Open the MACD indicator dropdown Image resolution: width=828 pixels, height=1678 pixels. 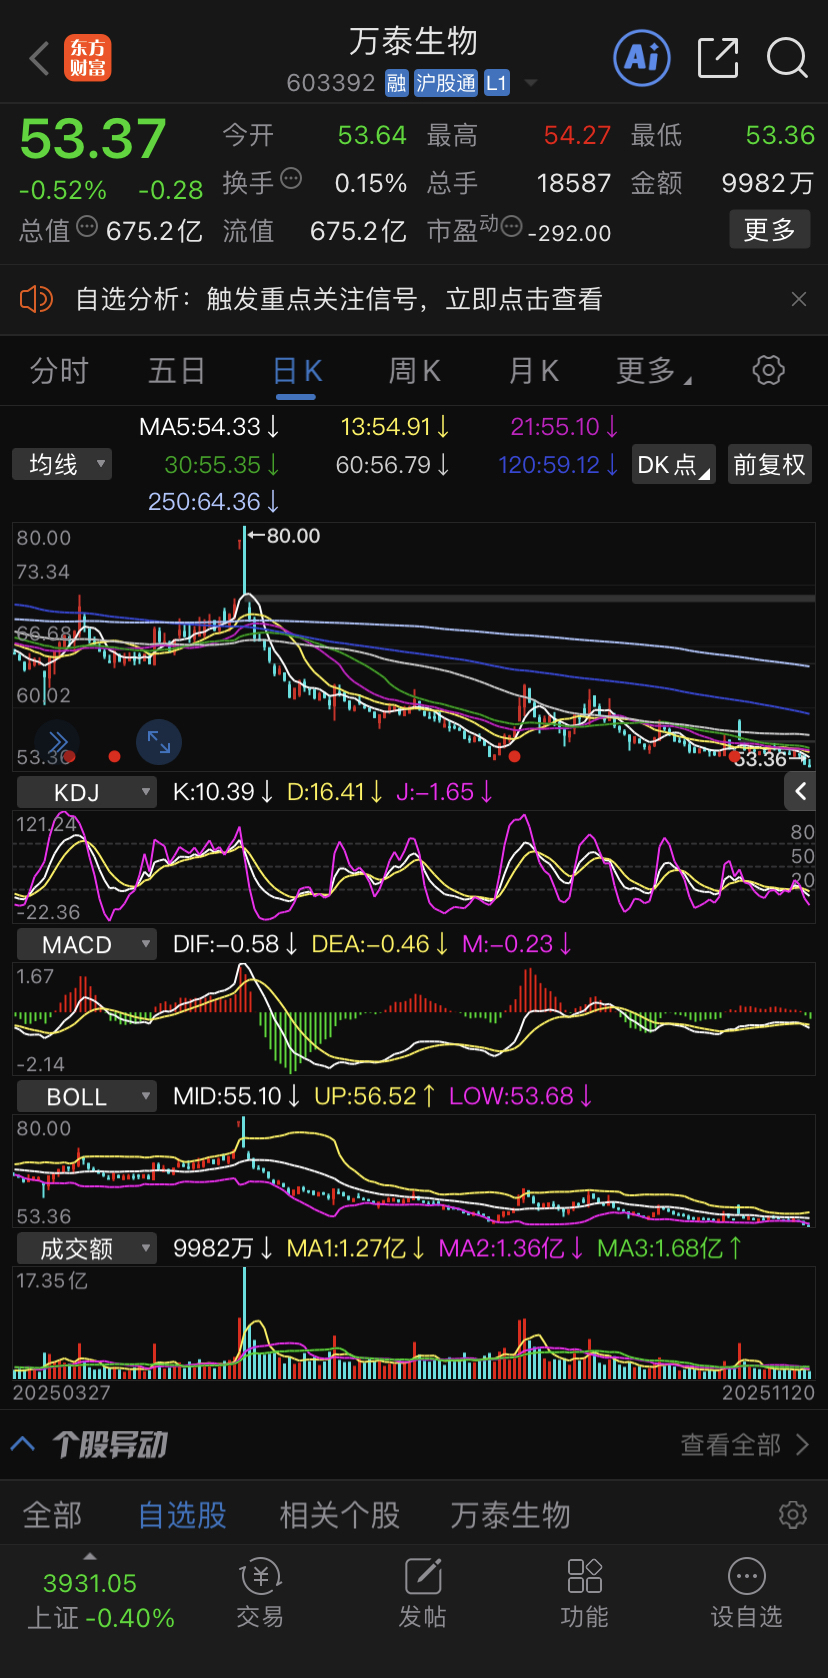tap(87, 944)
